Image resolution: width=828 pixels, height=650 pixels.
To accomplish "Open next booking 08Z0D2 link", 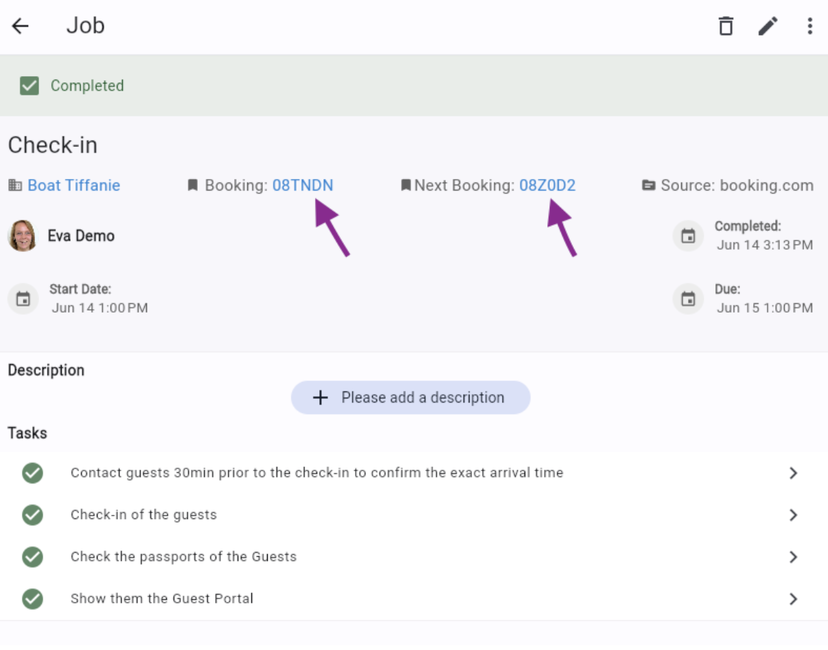I will click(547, 185).
